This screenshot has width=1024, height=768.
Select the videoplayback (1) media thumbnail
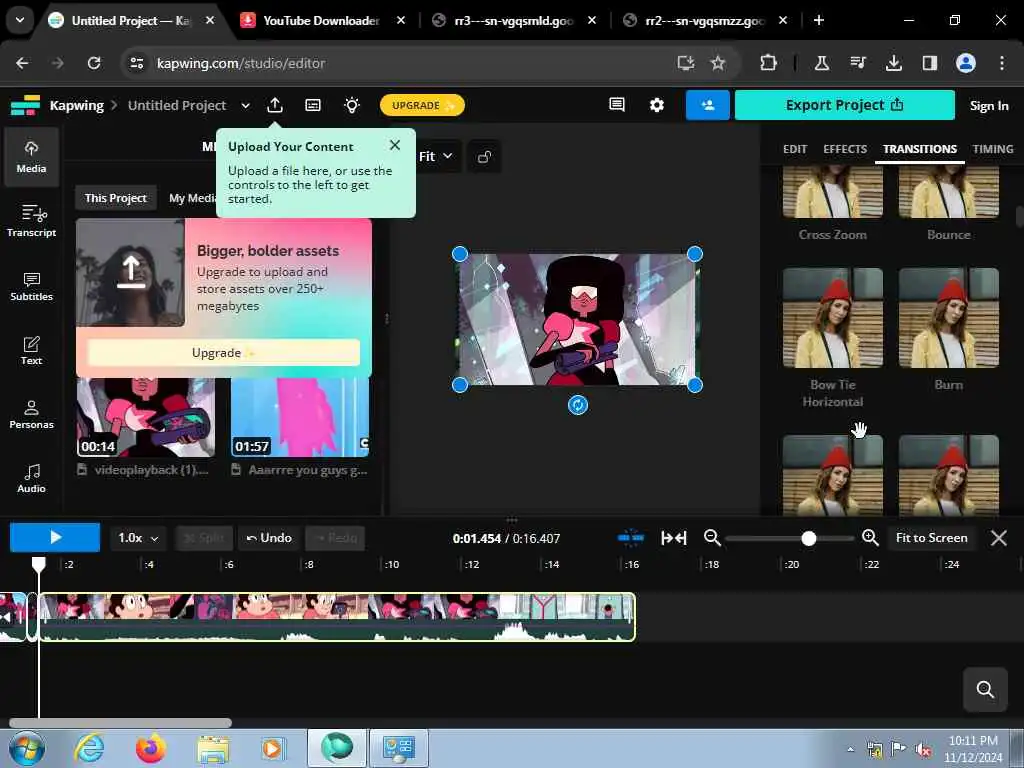click(146, 418)
